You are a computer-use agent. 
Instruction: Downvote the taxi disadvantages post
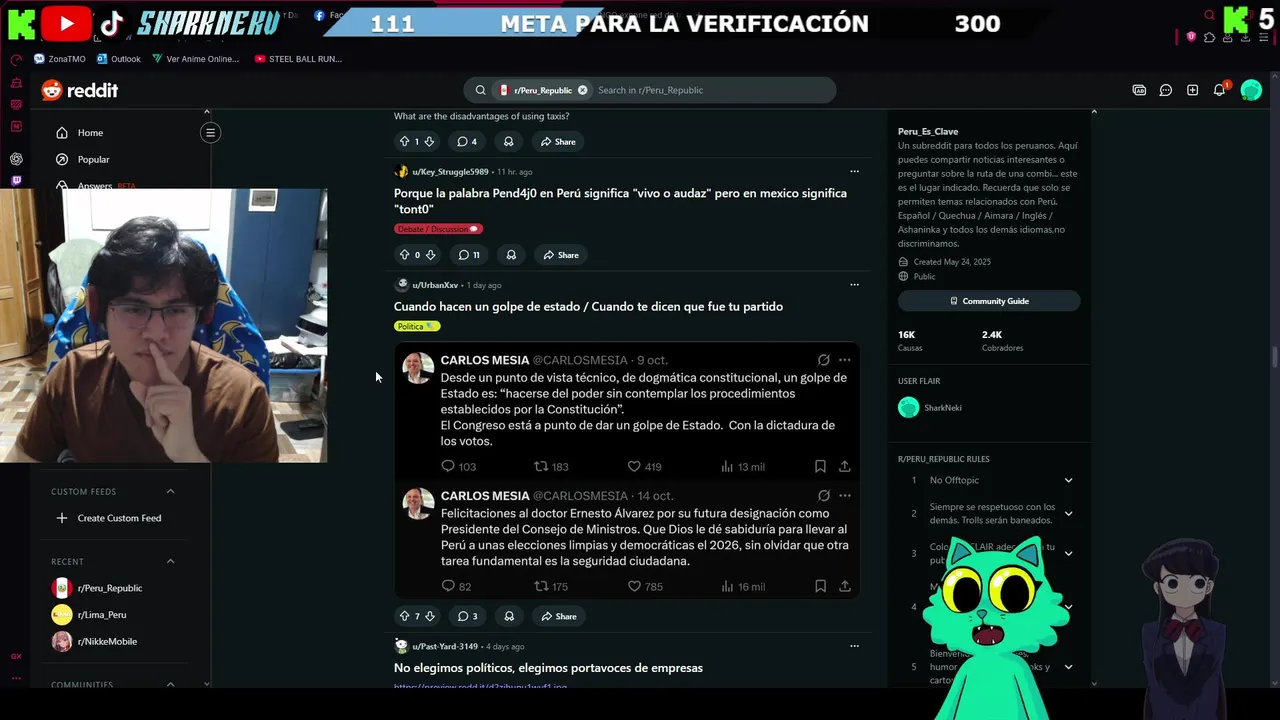tap(430, 141)
